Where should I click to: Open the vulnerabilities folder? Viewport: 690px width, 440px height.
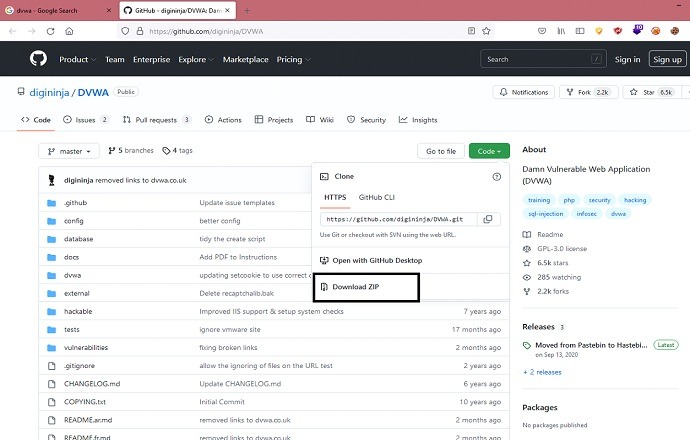[86, 348]
